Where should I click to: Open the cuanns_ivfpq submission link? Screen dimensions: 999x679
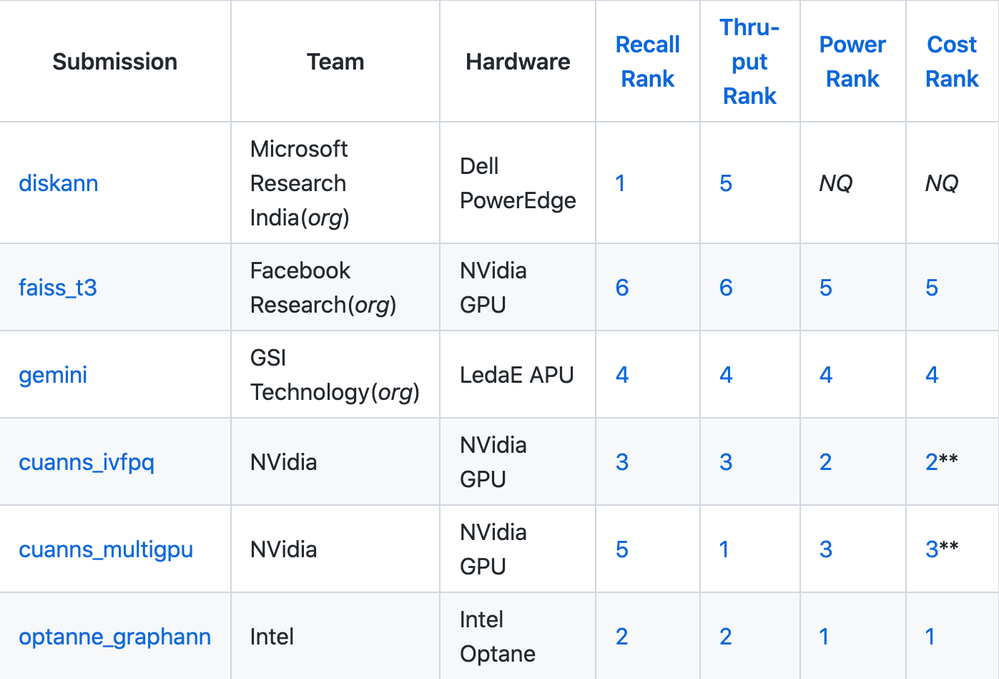pos(86,462)
